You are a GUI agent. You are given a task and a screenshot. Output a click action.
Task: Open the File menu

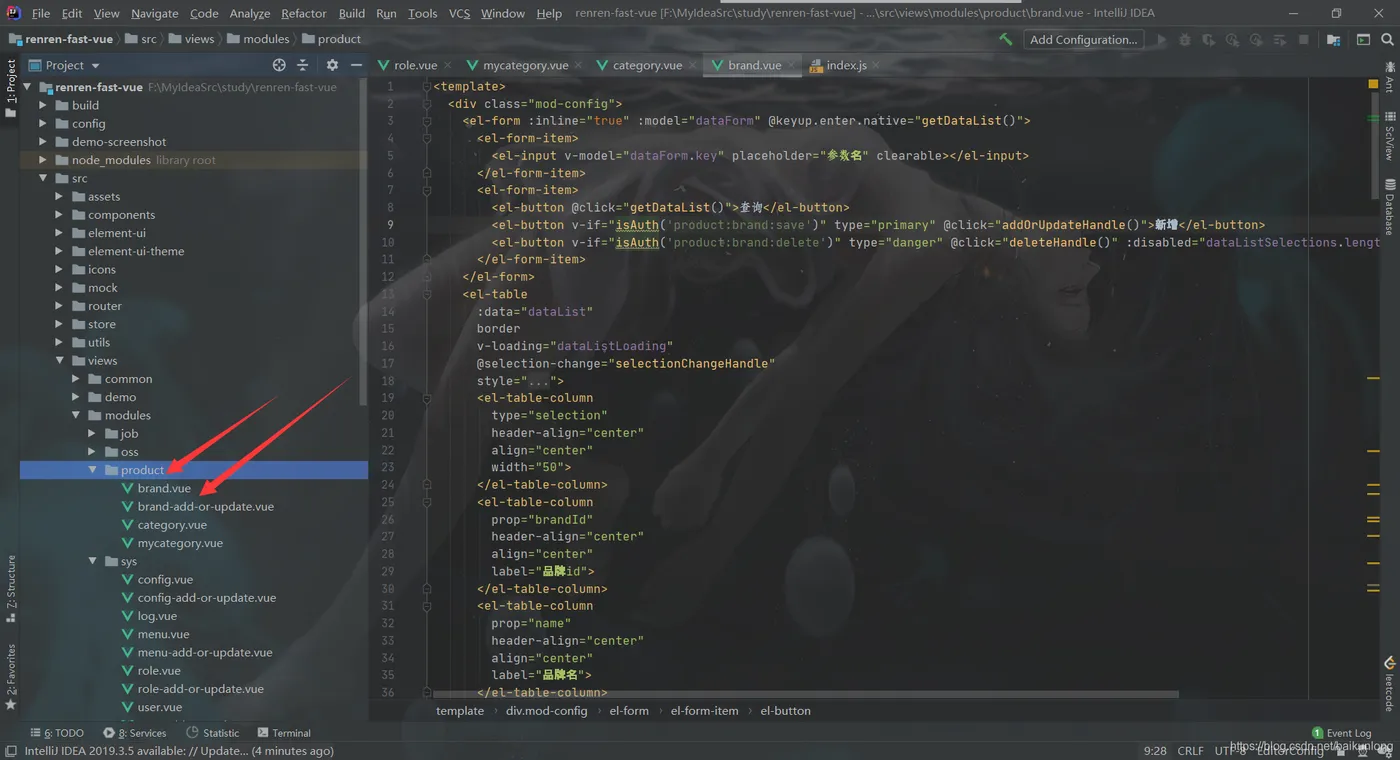tap(41, 13)
